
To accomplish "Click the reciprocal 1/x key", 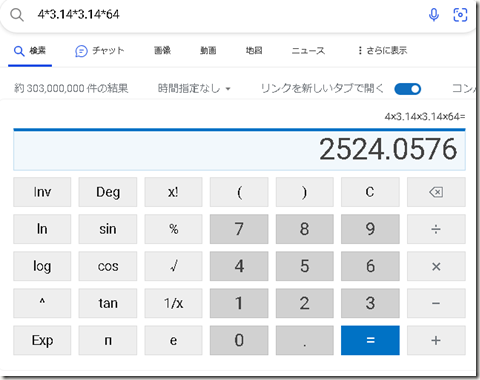I will (x=173, y=303).
